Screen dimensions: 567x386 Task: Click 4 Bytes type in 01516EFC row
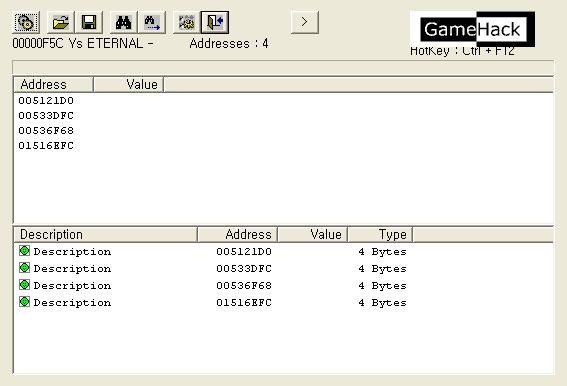[x=383, y=303]
